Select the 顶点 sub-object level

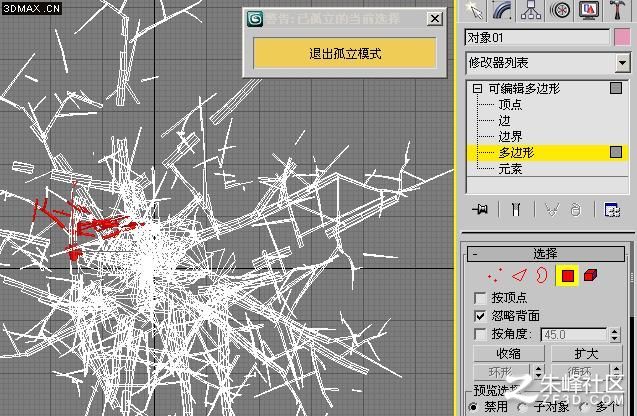pyautogui.click(x=510, y=104)
